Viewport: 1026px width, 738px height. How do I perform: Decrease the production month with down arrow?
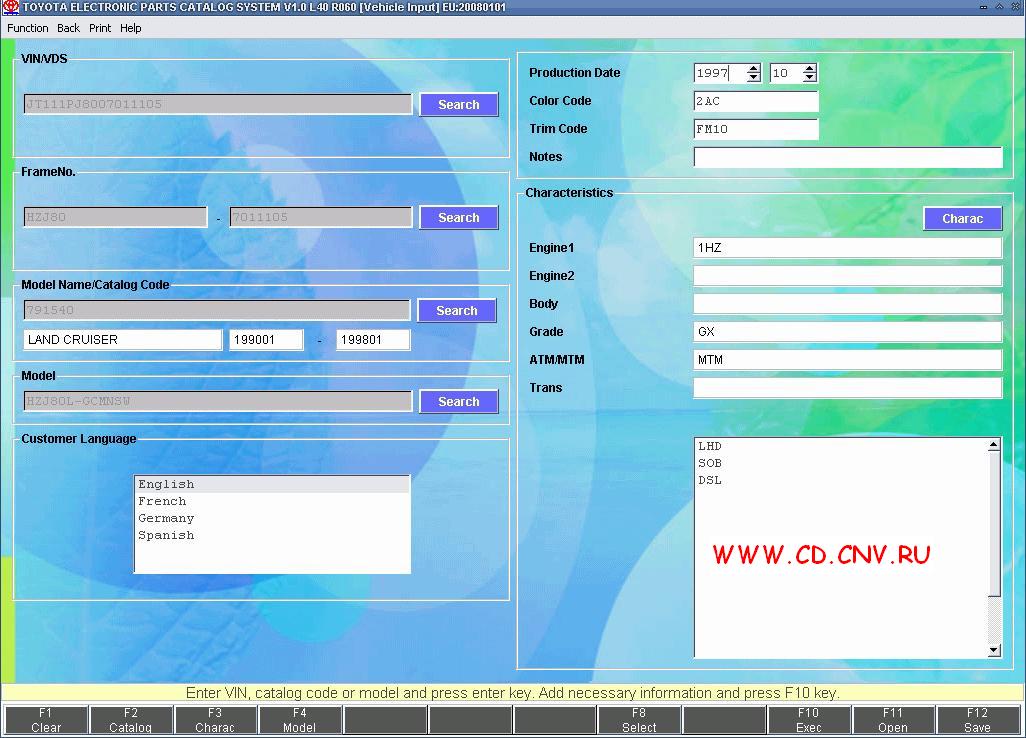point(809,77)
